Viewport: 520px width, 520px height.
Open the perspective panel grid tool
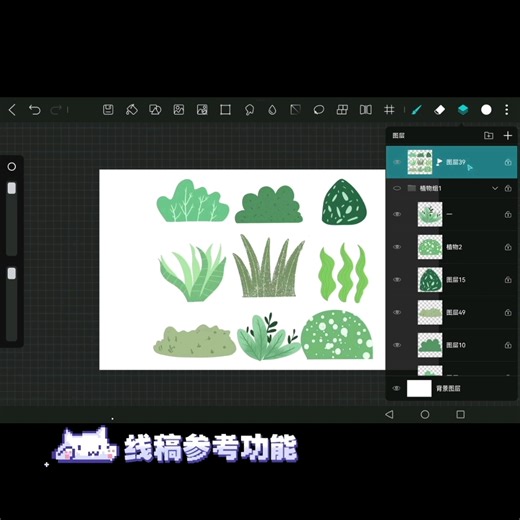[x=342, y=110]
